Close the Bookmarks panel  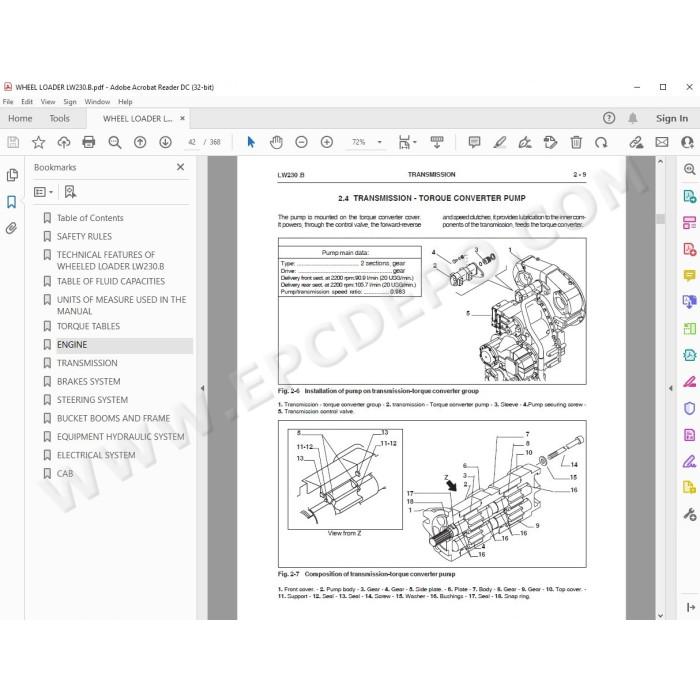pos(180,167)
